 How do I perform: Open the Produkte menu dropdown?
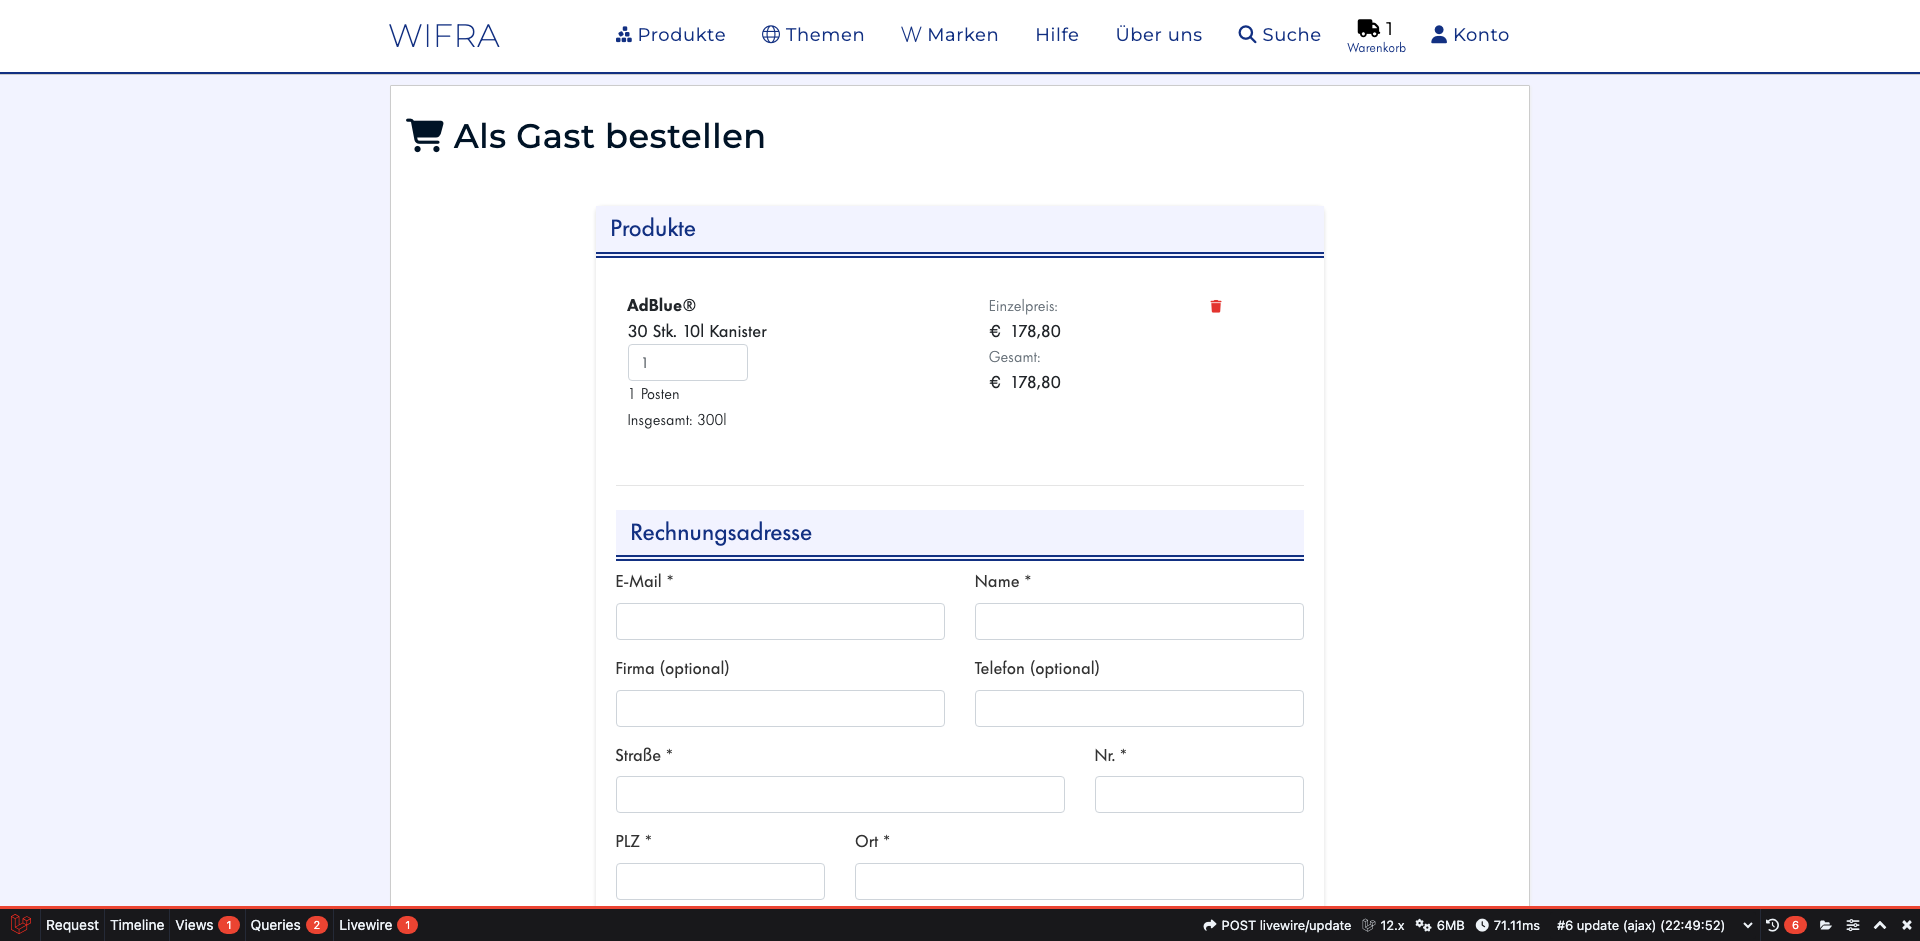click(x=681, y=34)
